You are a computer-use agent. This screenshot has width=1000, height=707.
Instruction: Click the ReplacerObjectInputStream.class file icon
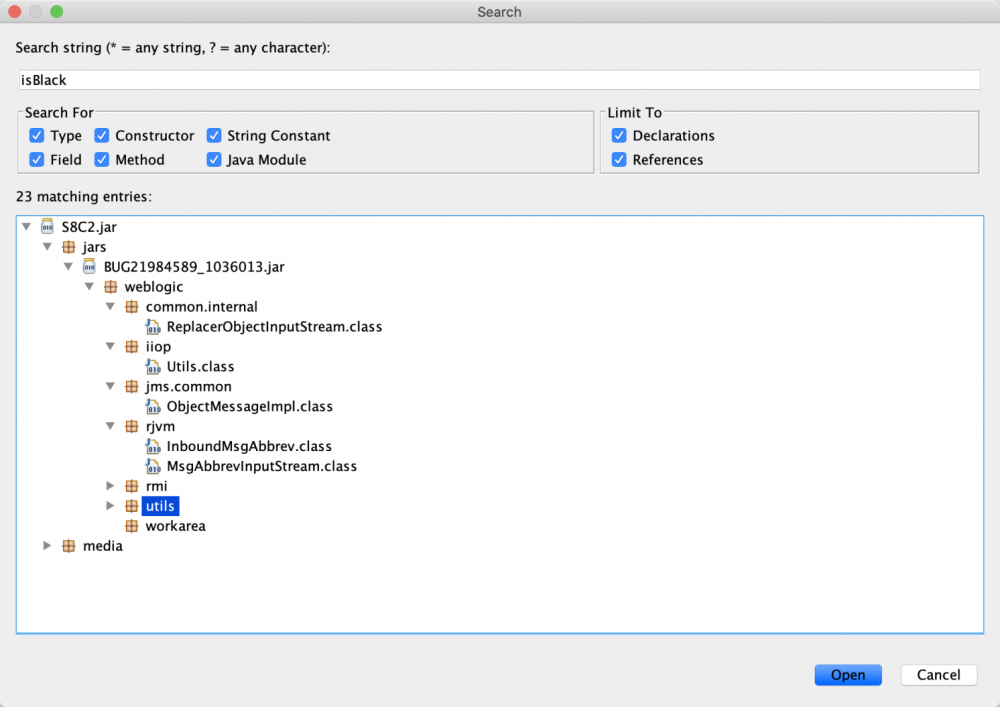(x=153, y=326)
